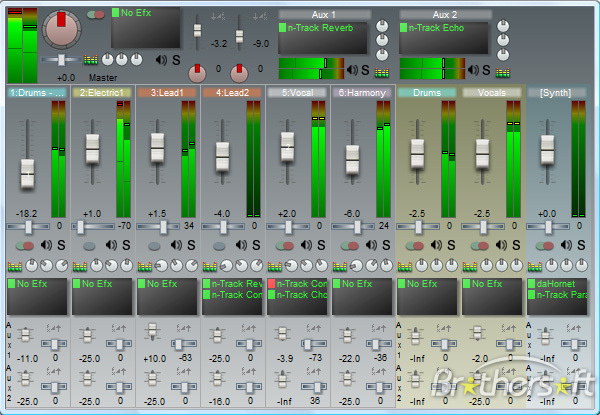Mute the [Synth] channel speaker icon
Screen dimensions: 600x415
click(567, 245)
